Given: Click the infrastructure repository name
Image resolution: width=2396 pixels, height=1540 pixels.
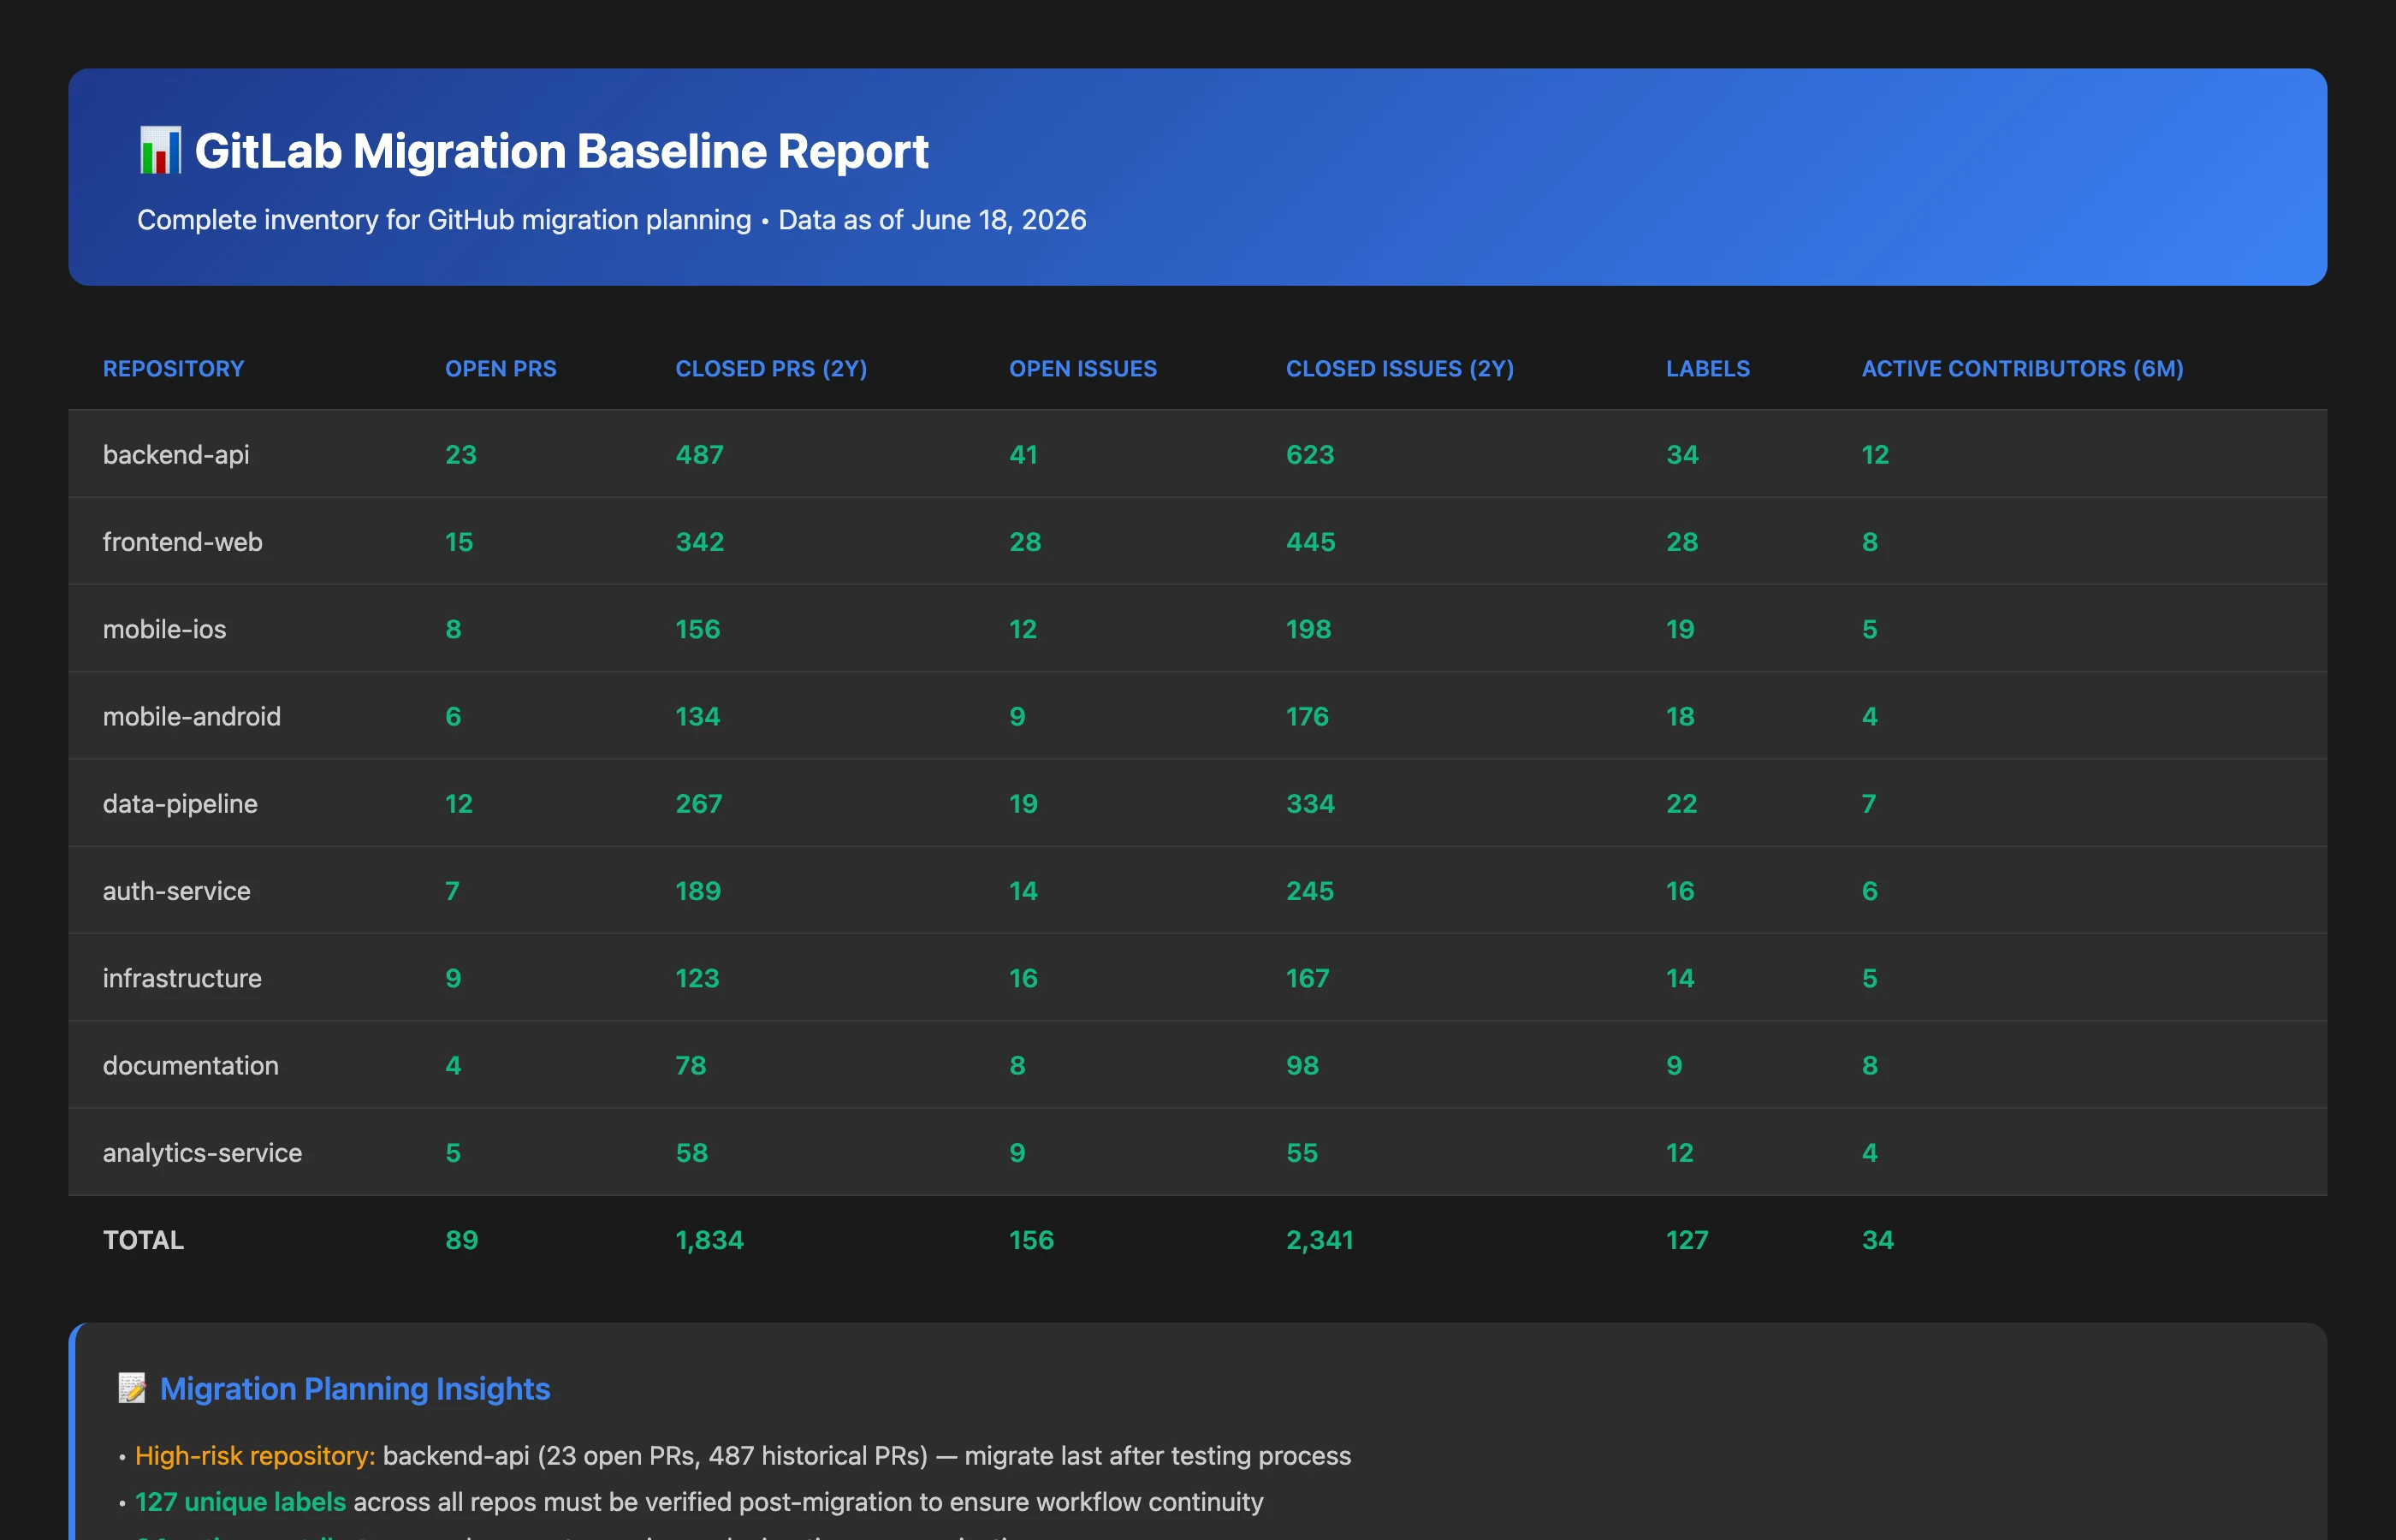Looking at the screenshot, I should [182, 978].
